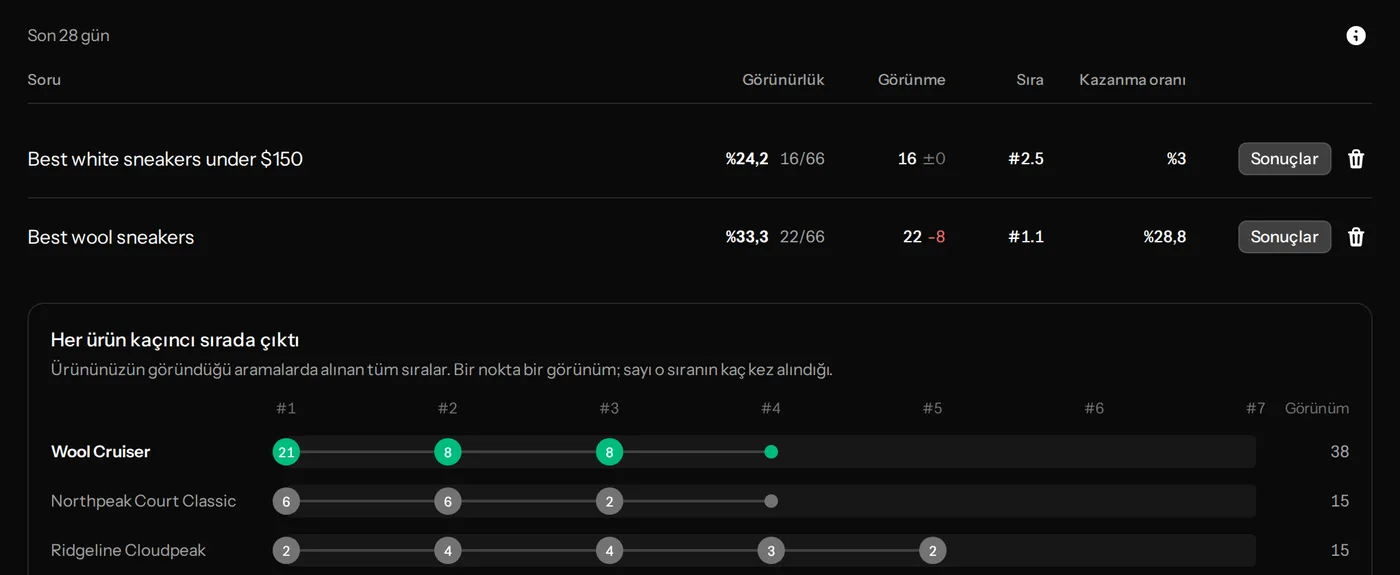Image resolution: width=1400 pixels, height=575 pixels.
Task: Open Sonuçlar for Best white sneakers under $150
Action: point(1284,159)
